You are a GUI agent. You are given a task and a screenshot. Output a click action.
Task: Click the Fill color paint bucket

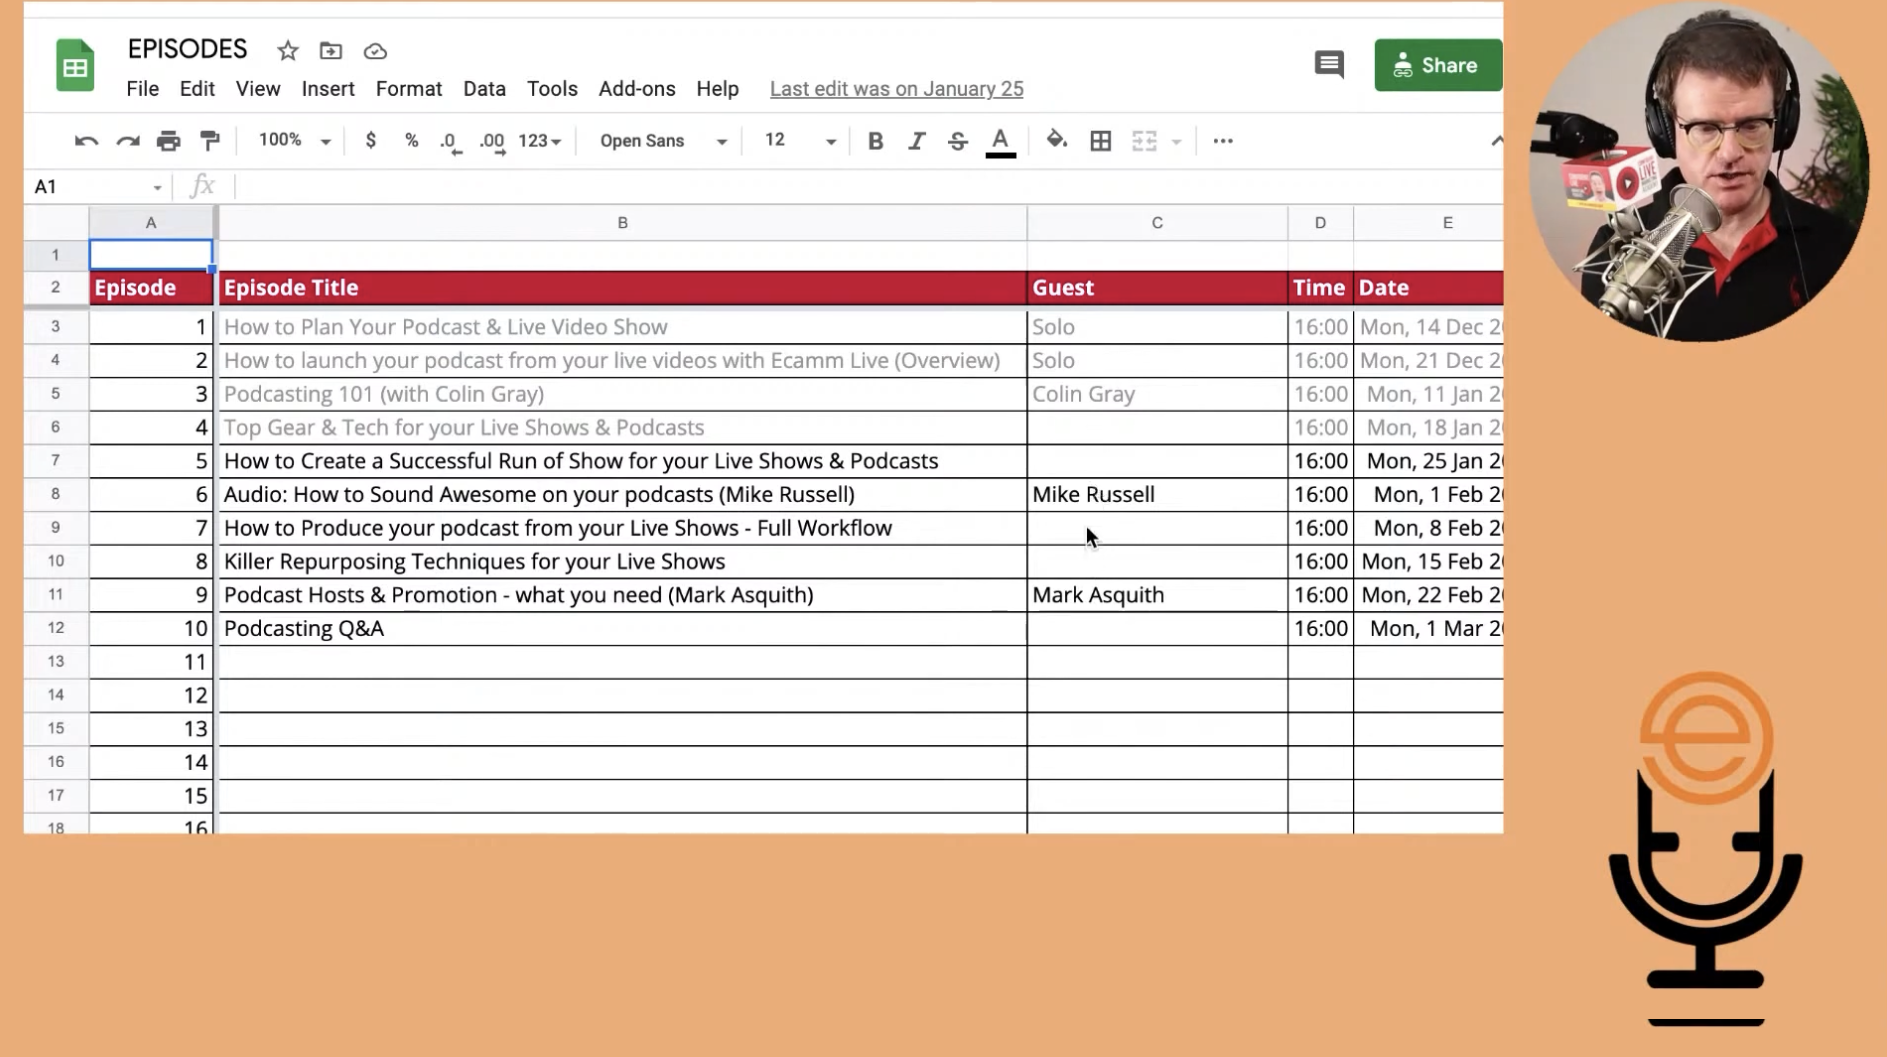(x=1056, y=141)
